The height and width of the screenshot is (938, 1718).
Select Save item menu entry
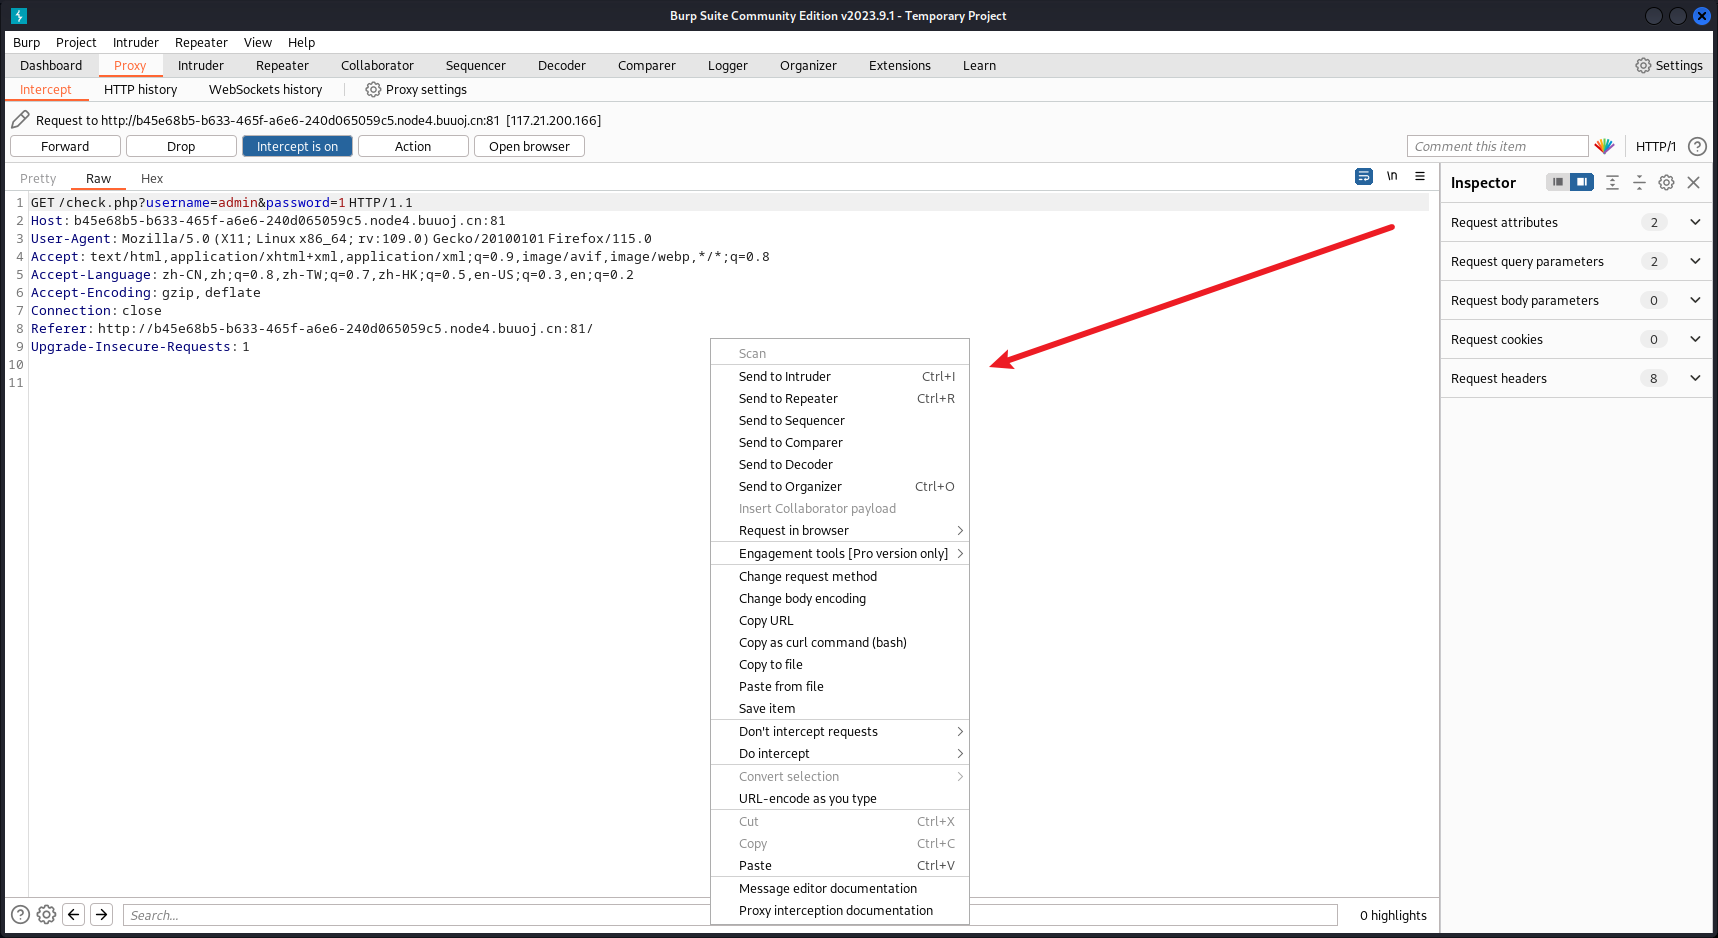pyautogui.click(x=840, y=708)
